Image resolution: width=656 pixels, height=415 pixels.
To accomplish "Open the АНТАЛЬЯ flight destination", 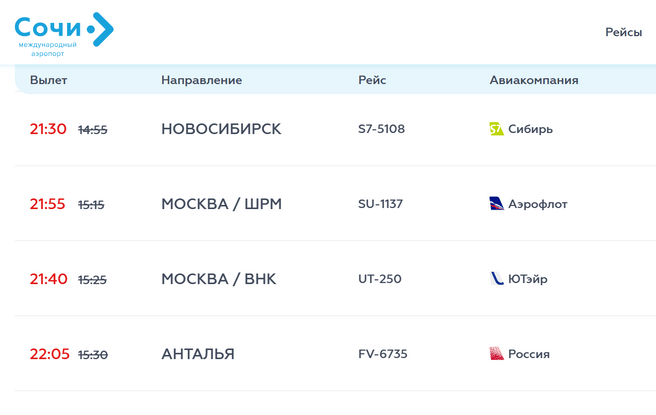I will click(x=198, y=354).
